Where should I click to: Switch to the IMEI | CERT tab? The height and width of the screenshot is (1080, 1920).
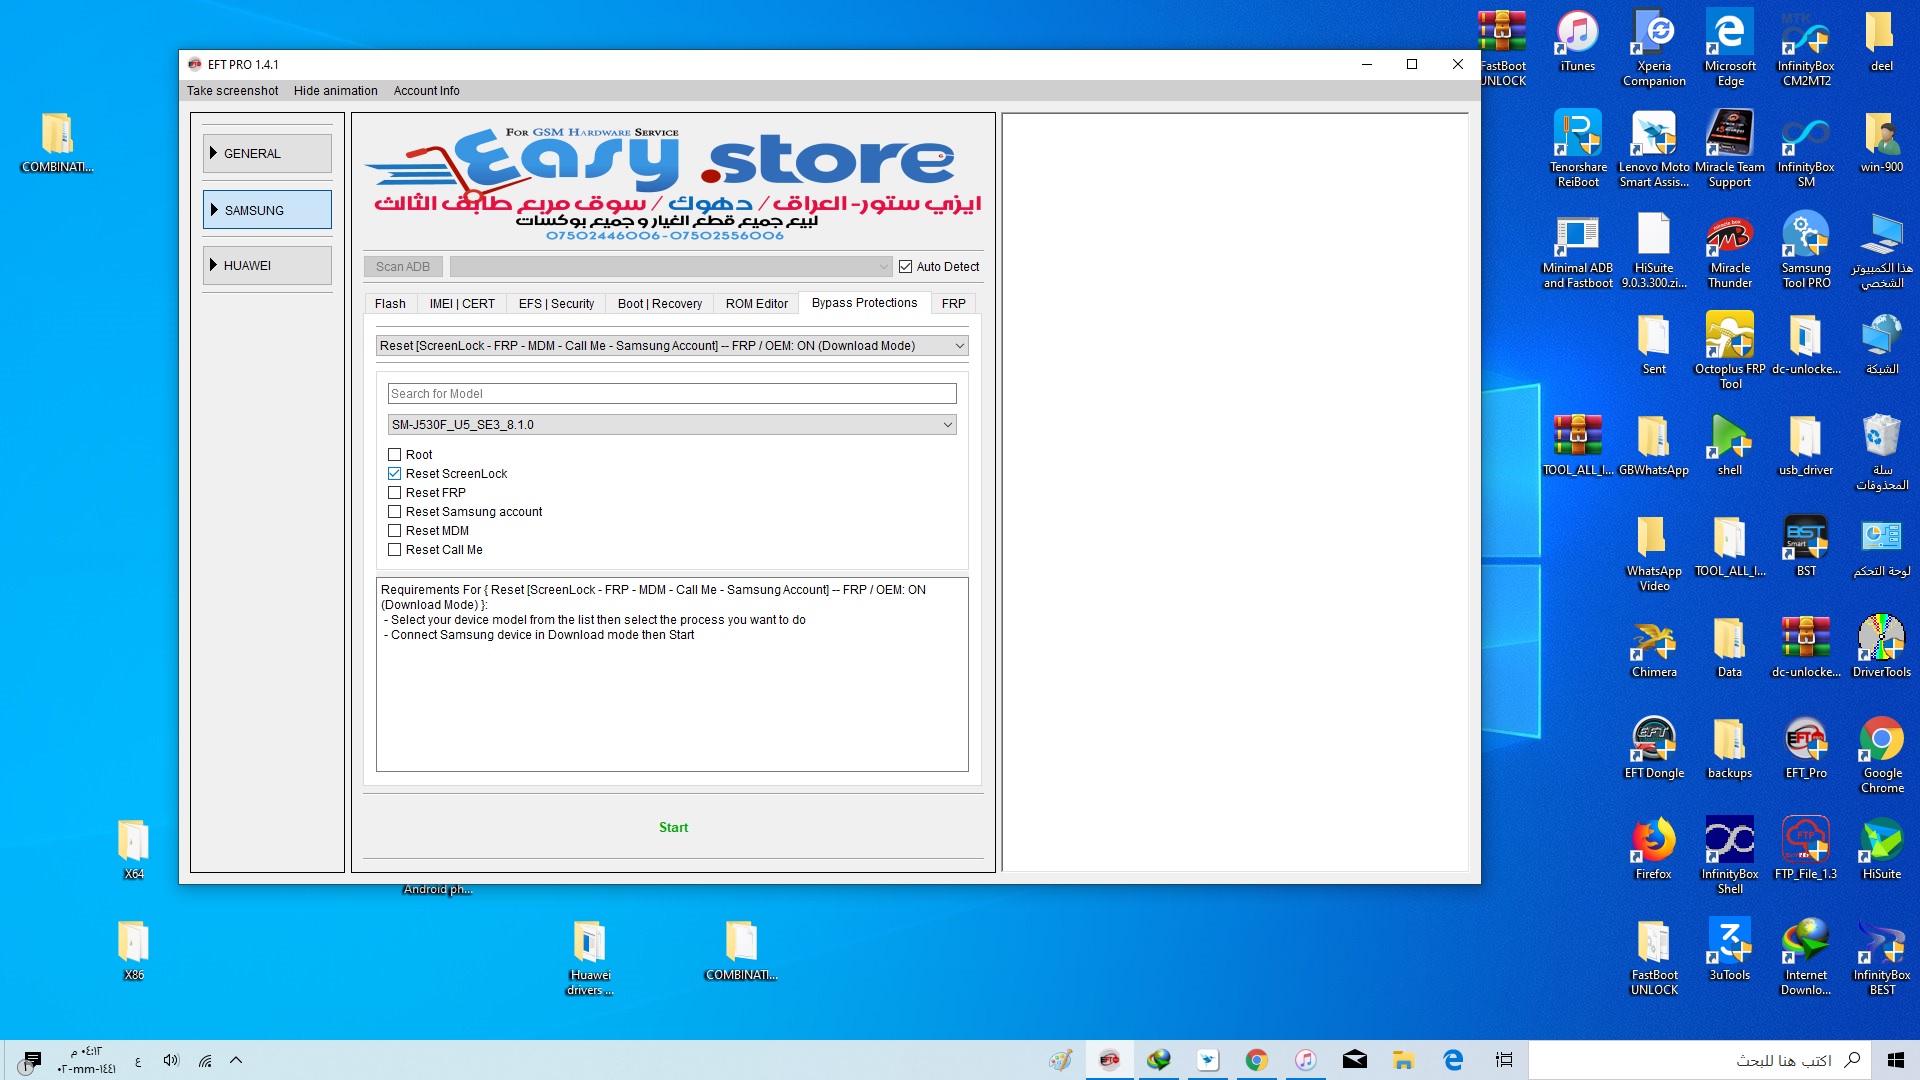(462, 304)
